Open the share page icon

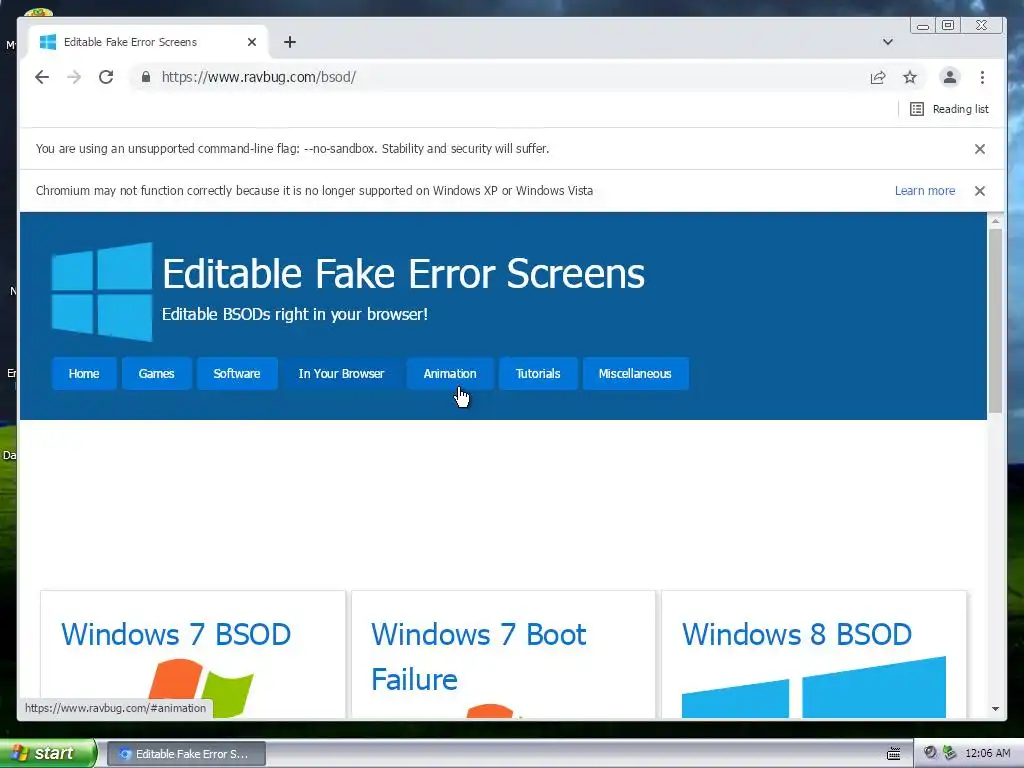[878, 78]
